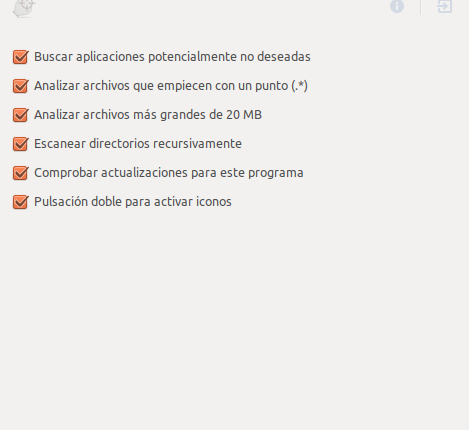Click label text 'Analizar archivos que empiecen con un punto'
The width and height of the screenshot is (469, 430).
(x=161, y=86)
